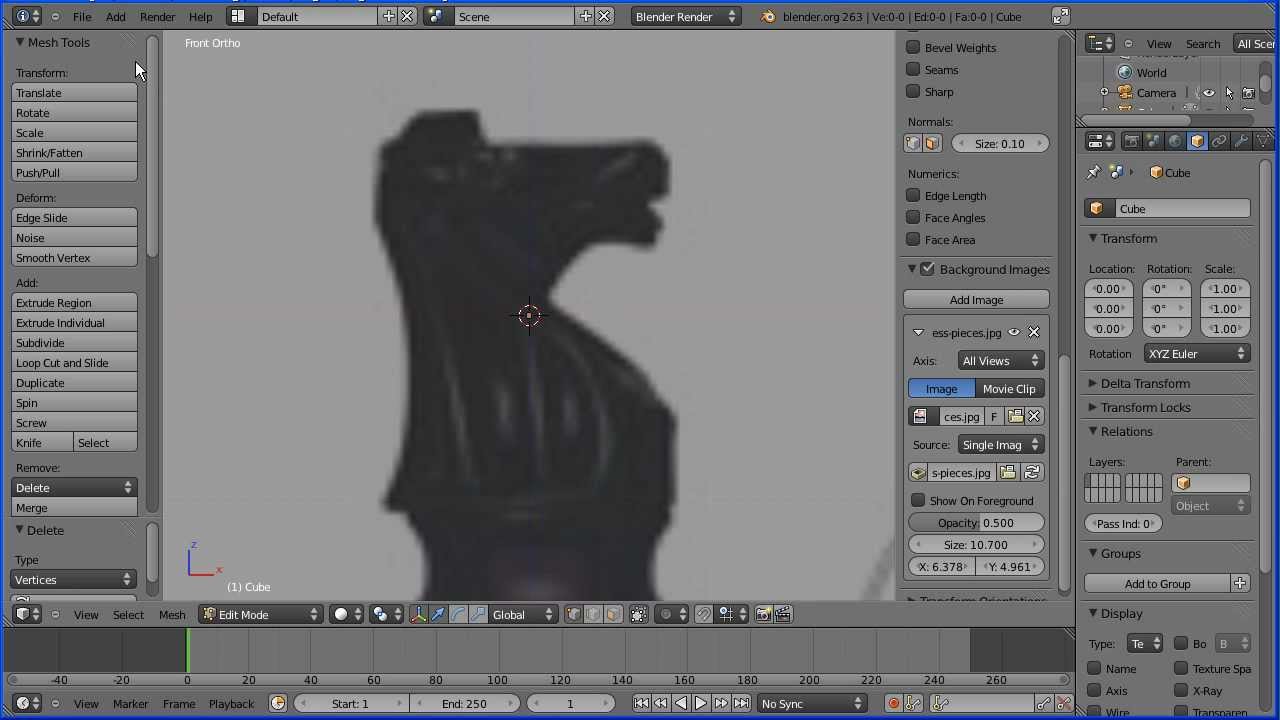Image resolution: width=1280 pixels, height=720 pixels.
Task: Toggle limit selection to visible icon
Action: [639, 614]
